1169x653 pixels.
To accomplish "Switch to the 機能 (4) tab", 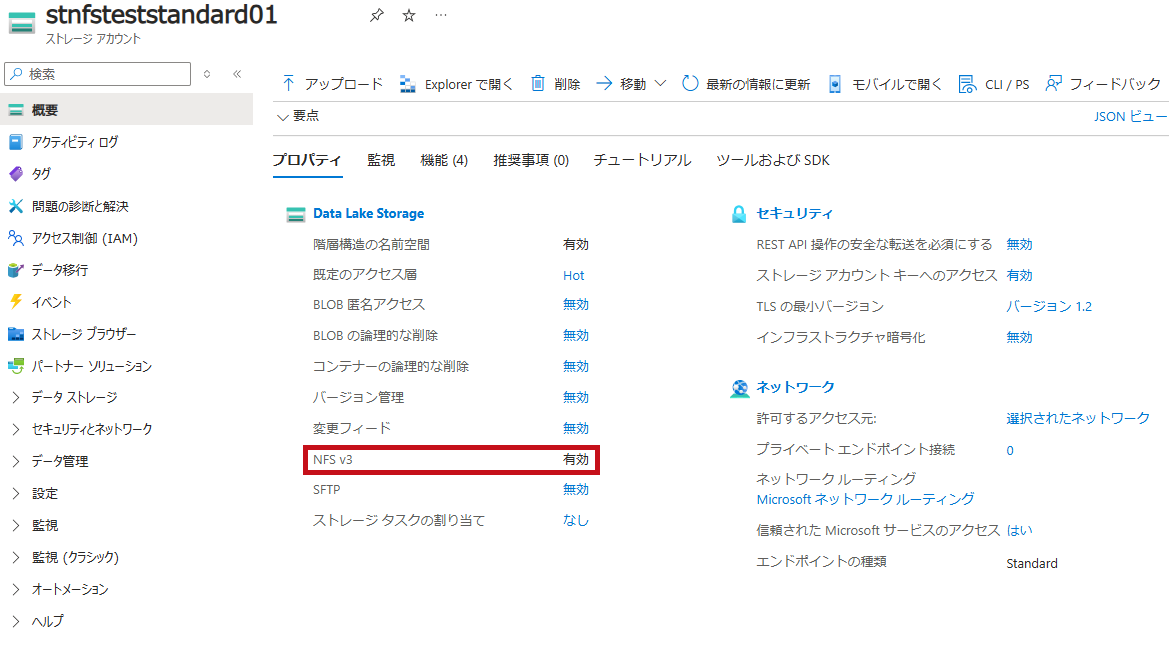I will [444, 160].
